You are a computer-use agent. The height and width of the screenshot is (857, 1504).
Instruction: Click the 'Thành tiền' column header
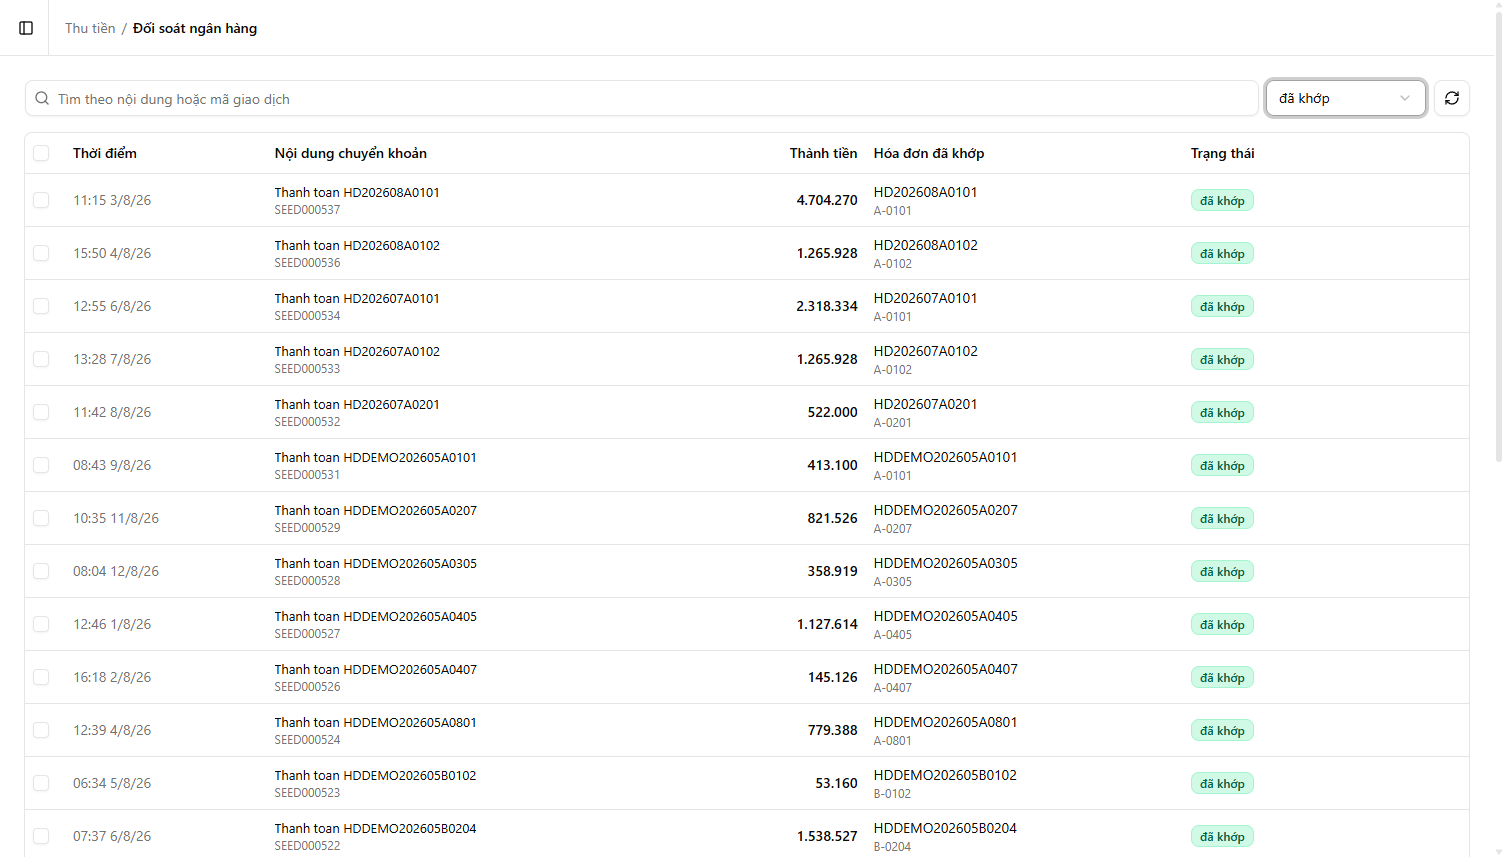(x=823, y=153)
